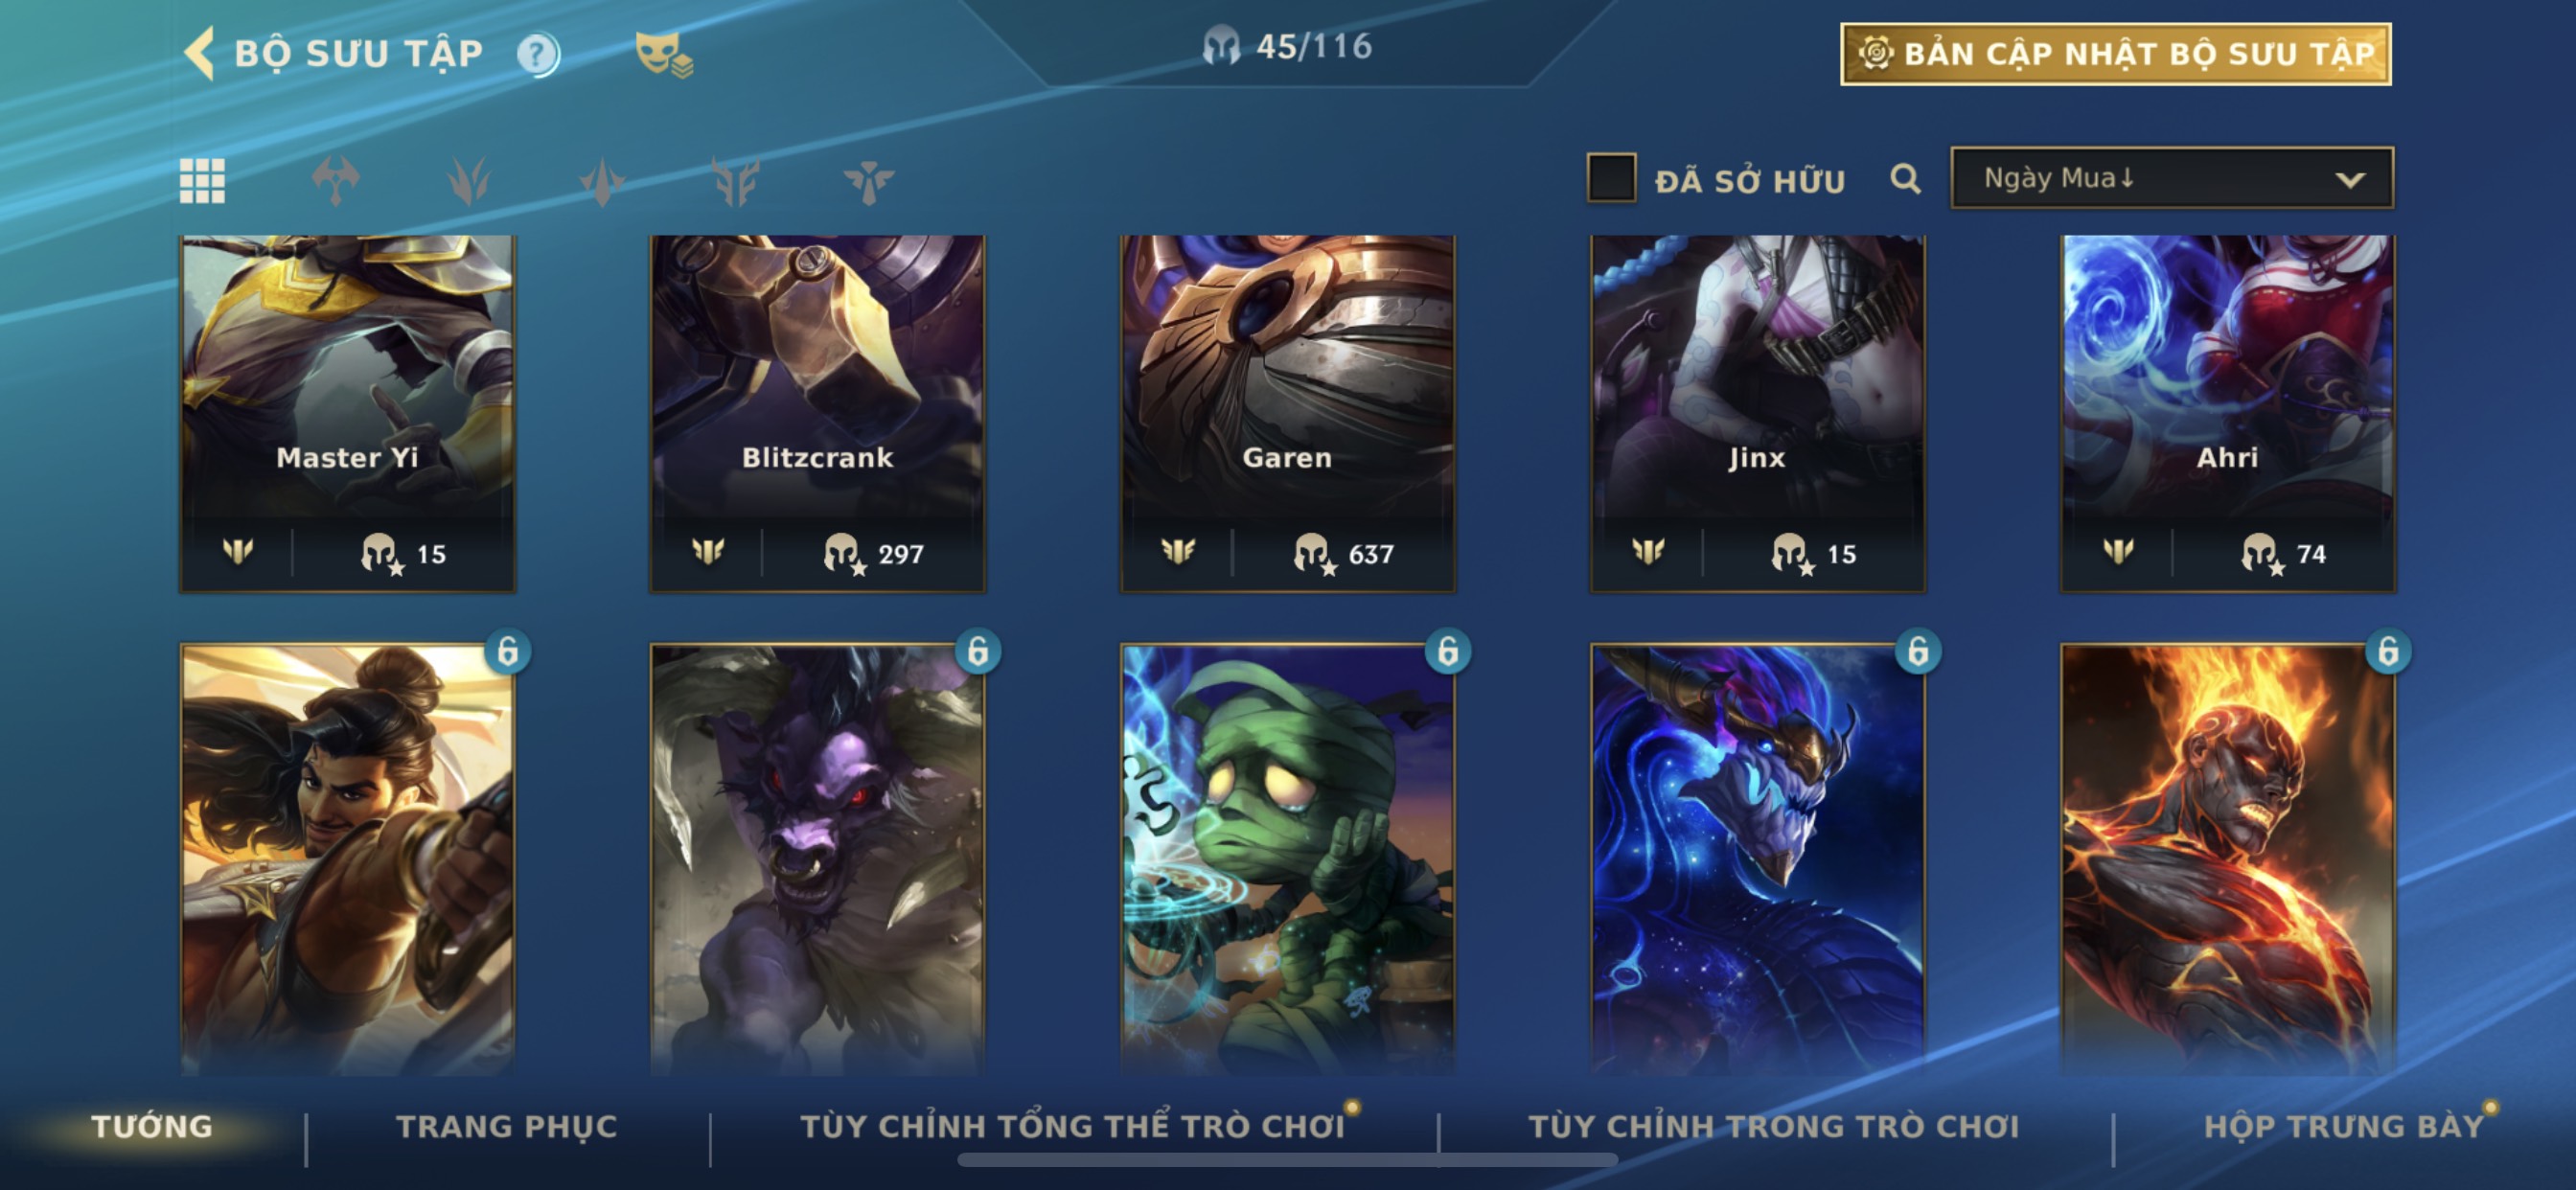Filter by the fourth role emblem icon
This screenshot has height=1190, width=2576.
point(735,181)
